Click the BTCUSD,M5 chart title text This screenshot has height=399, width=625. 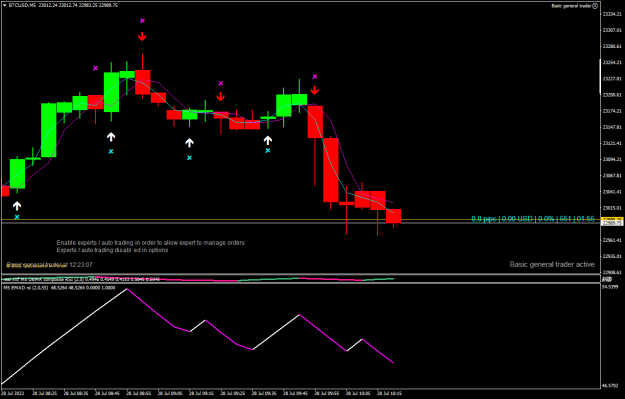(22, 6)
